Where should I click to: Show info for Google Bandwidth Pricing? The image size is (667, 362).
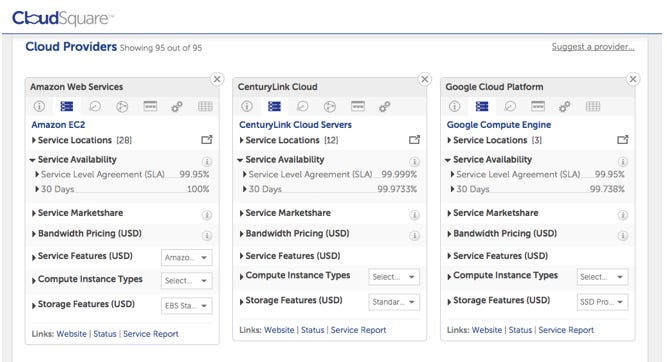(623, 236)
